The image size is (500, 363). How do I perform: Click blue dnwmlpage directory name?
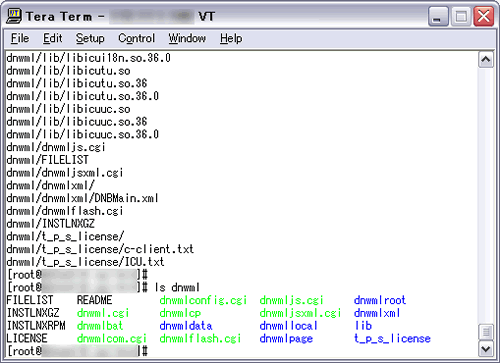(286, 338)
